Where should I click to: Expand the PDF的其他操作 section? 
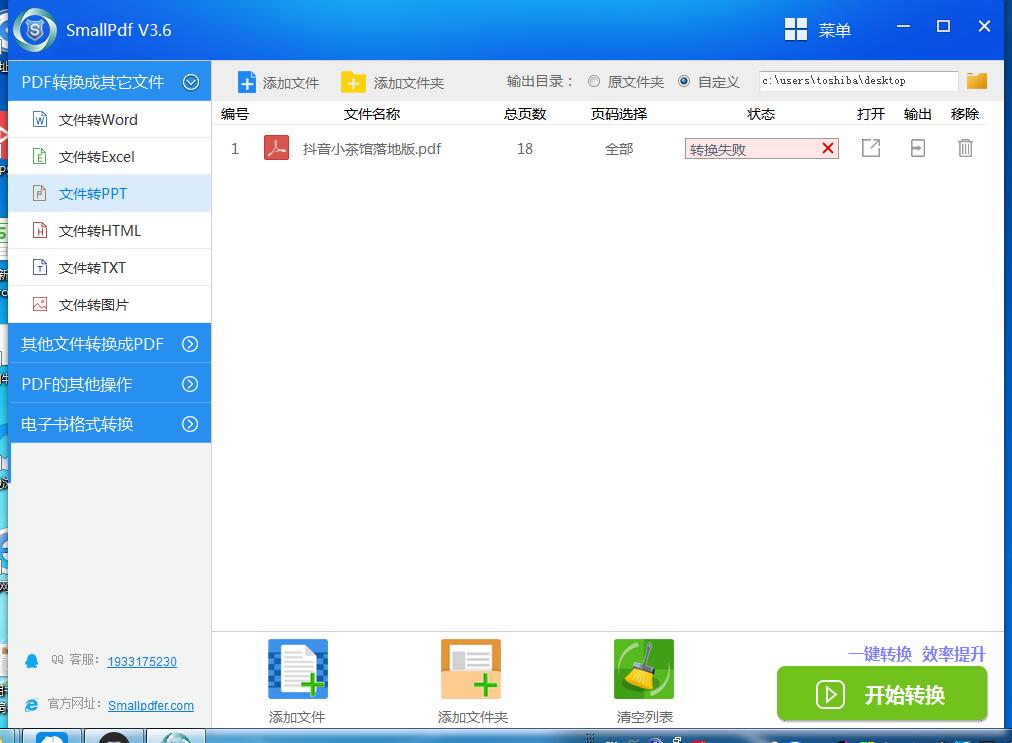[190, 384]
